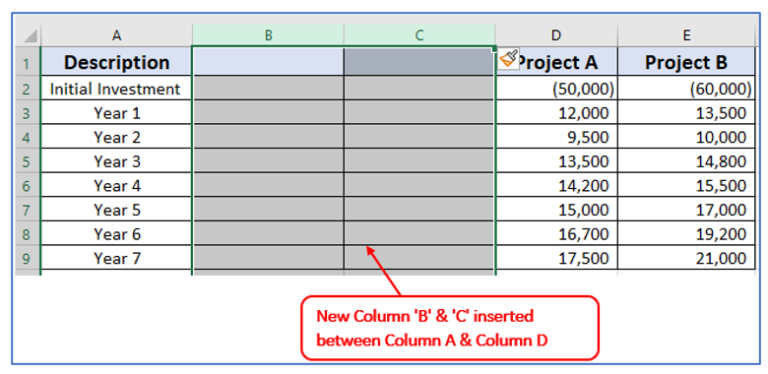Screen dimensions: 768x374
Task: Select column D header
Action: (556, 35)
